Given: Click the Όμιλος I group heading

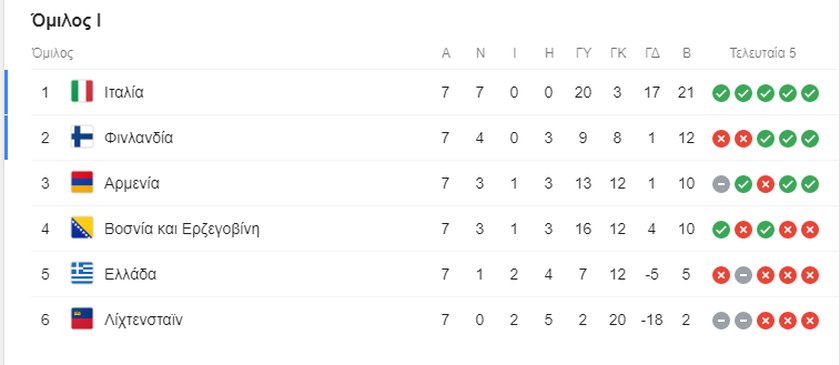Looking at the screenshot, I should (x=66, y=21).
